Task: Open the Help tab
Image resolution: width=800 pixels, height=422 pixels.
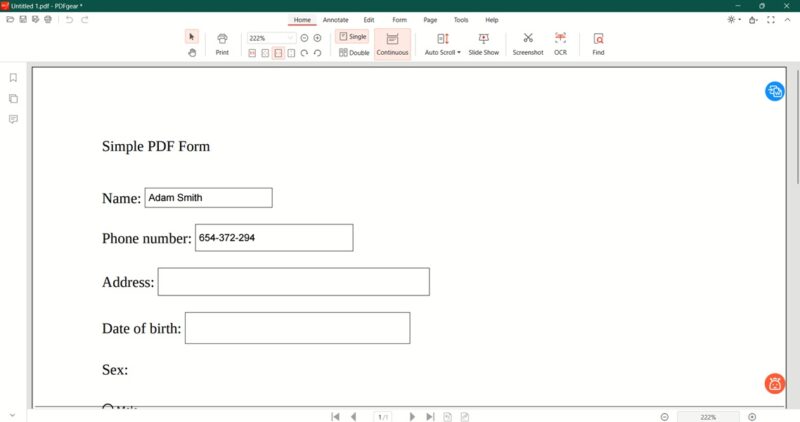Action: coord(492,20)
